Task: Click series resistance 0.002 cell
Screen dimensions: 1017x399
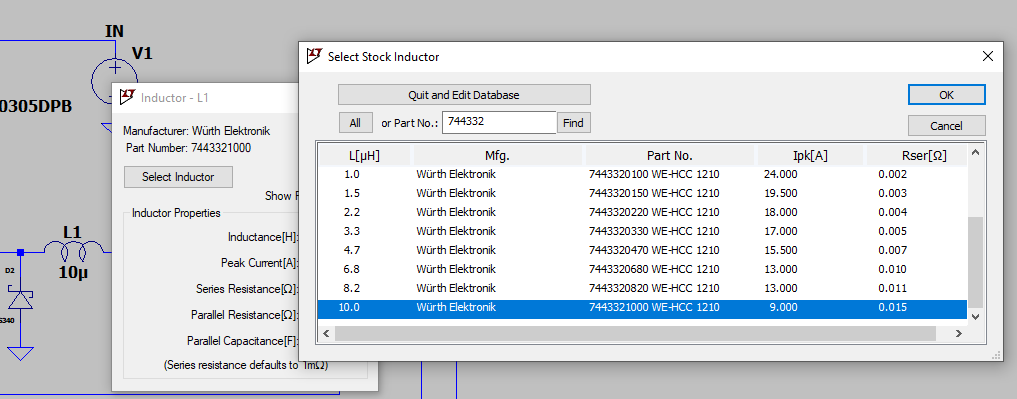Action: (892, 175)
